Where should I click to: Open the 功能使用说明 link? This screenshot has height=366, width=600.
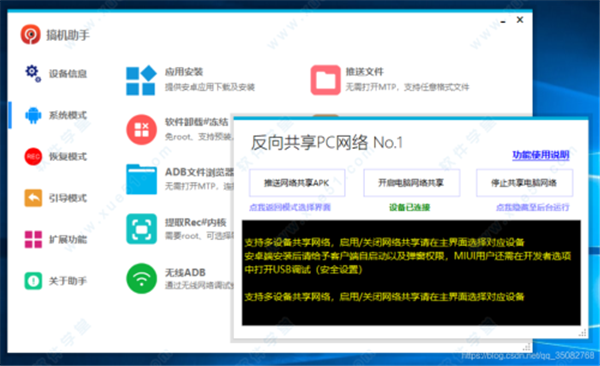pos(541,155)
